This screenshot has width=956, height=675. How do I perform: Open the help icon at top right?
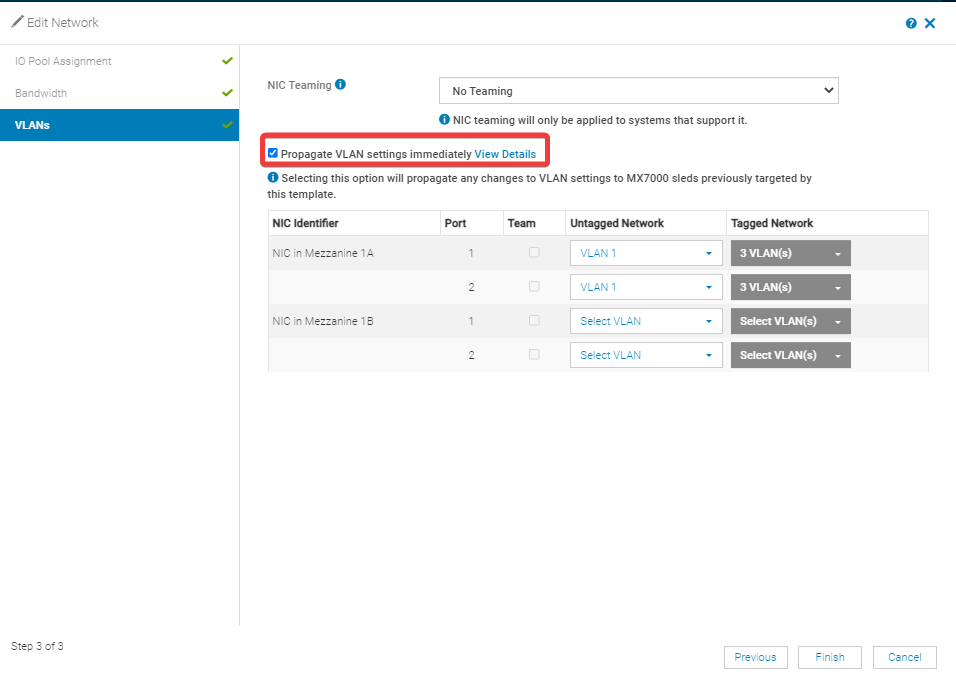pos(910,23)
